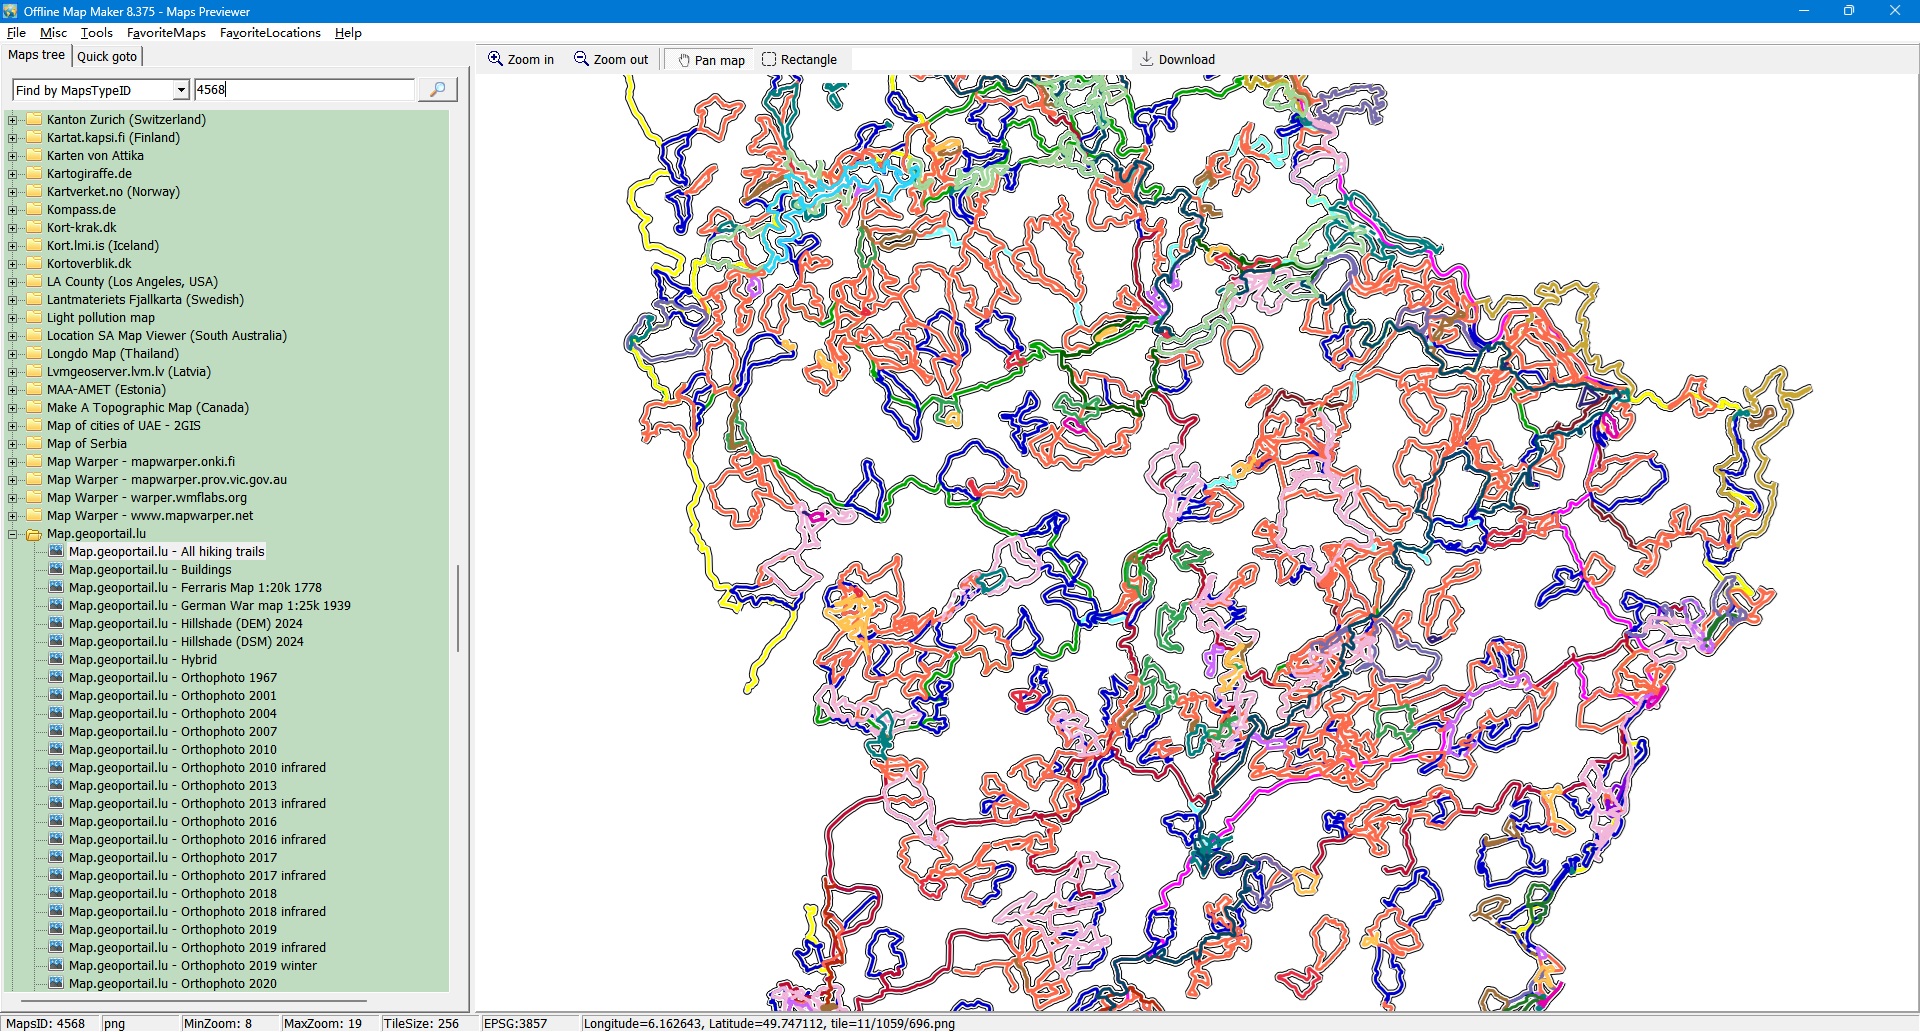Click the Zoom out tool
Screen dimensions: 1920x1032
(x=611, y=60)
